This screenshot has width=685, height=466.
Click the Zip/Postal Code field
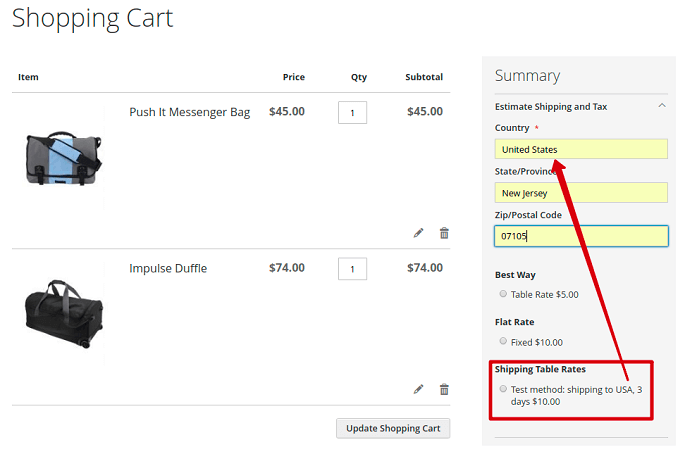click(581, 236)
